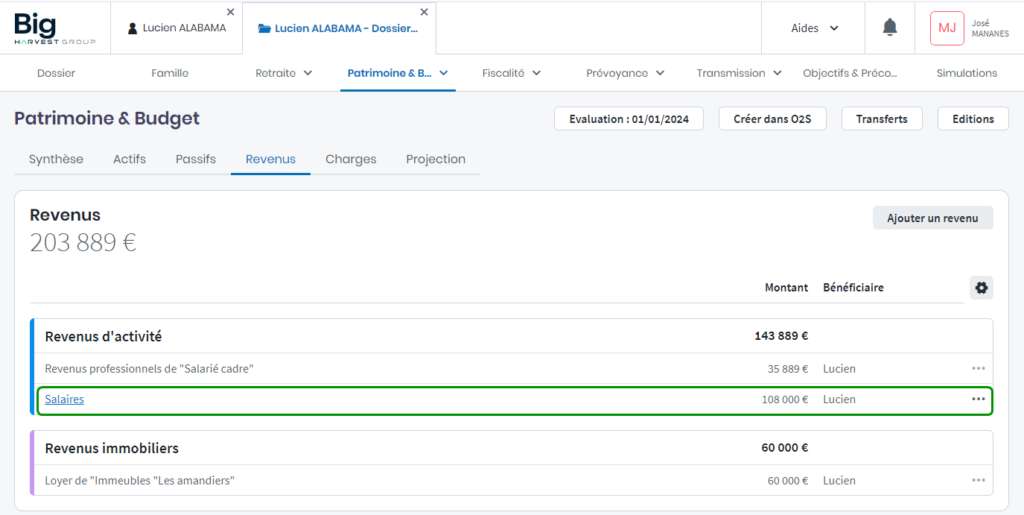Open three-dot menu for Salaires row
Viewport: 1024px width, 515px height.
coord(978,399)
